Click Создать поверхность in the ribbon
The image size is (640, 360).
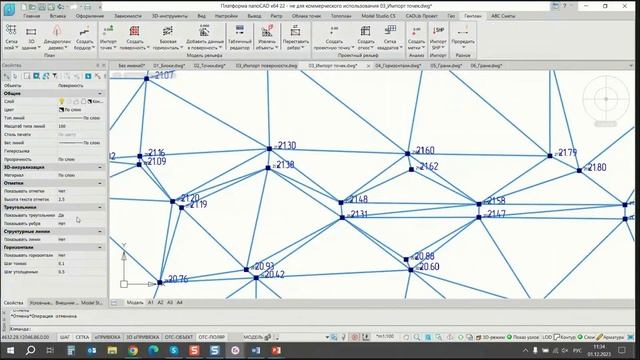[x=134, y=37]
